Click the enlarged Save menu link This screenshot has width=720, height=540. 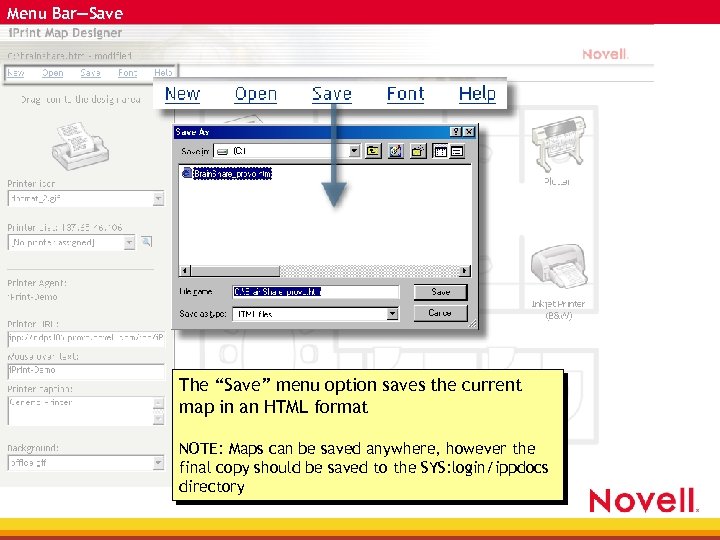click(332, 94)
